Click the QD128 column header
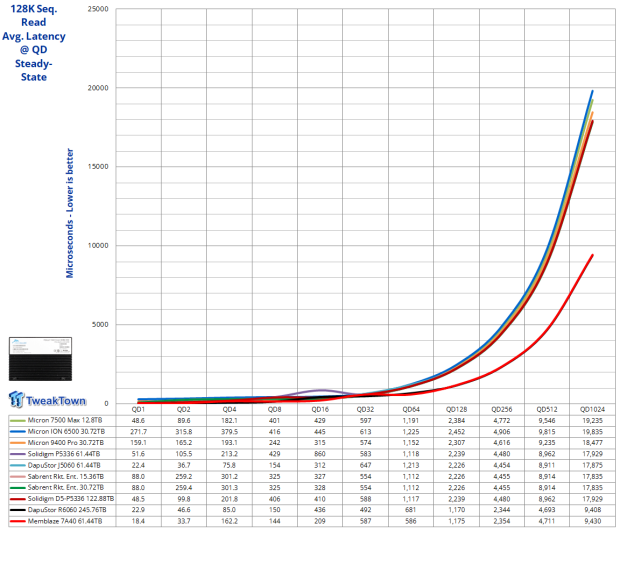Viewport: 620px width, 568px height. coord(456,409)
